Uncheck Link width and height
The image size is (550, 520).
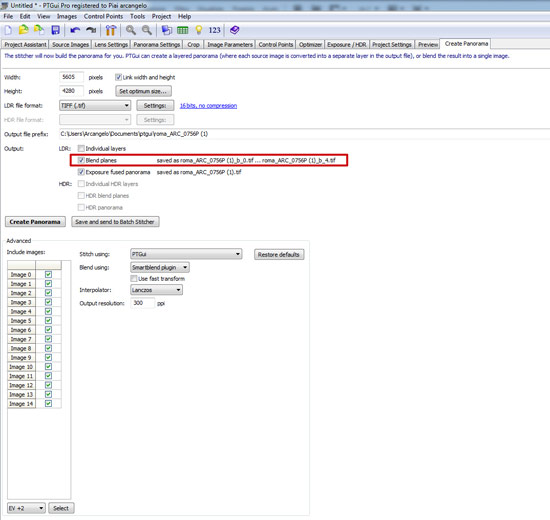point(119,77)
